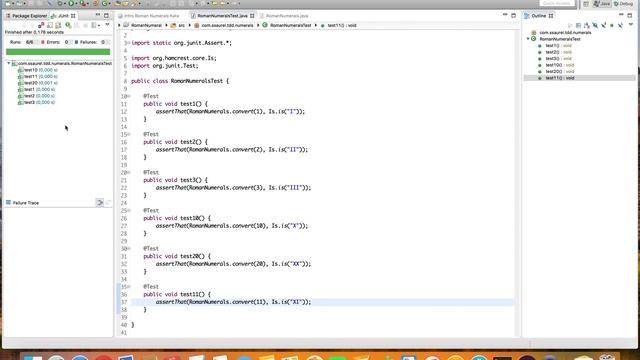Select test11 in JUnit results
The height and width of the screenshot is (360, 640).
(x=37, y=76)
